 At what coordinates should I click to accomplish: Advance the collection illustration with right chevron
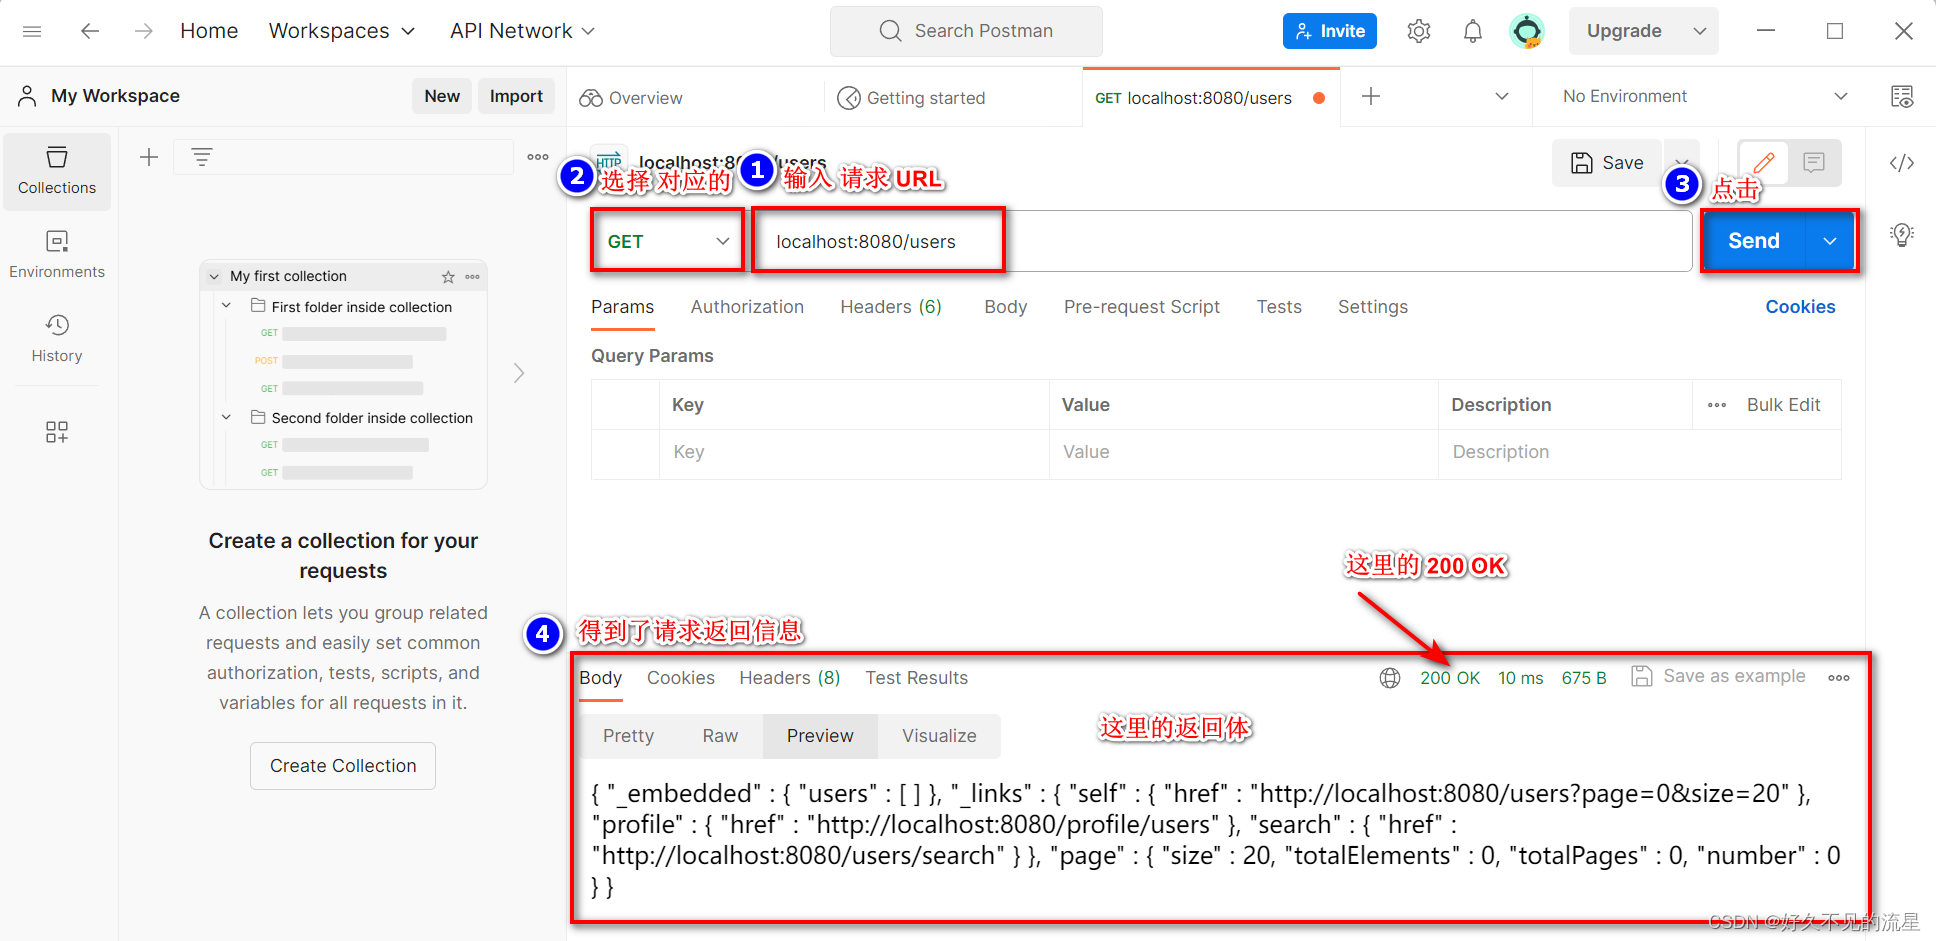click(x=518, y=373)
